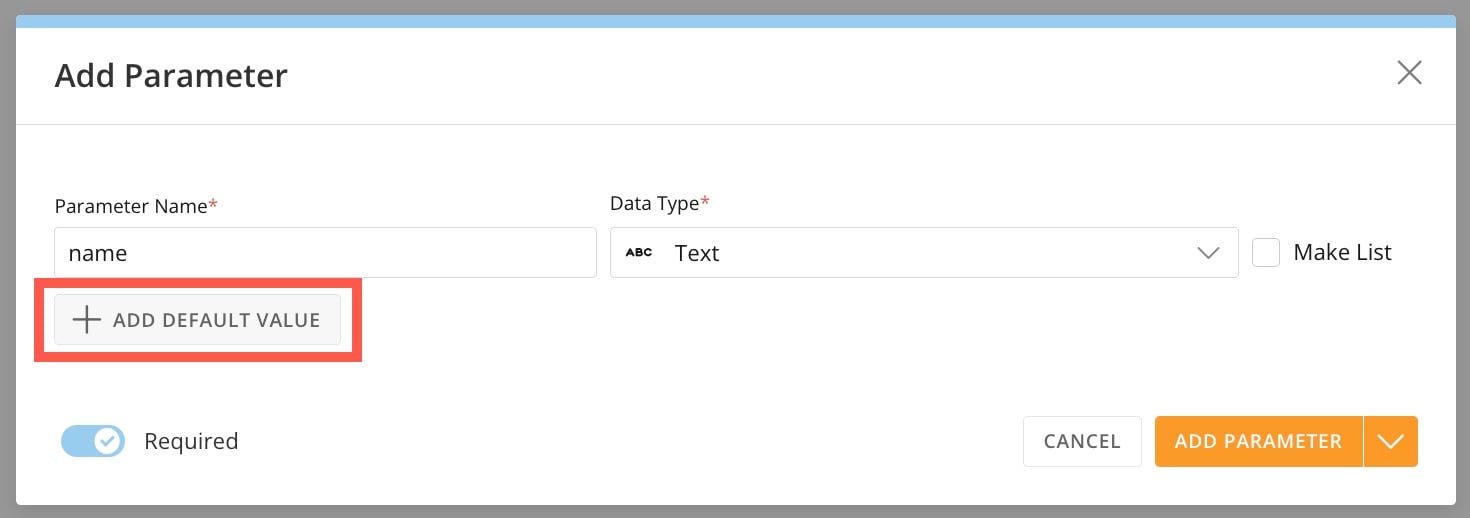The width and height of the screenshot is (1470, 518).
Task: Click the Add Parameter dialog title
Action: [x=171, y=75]
